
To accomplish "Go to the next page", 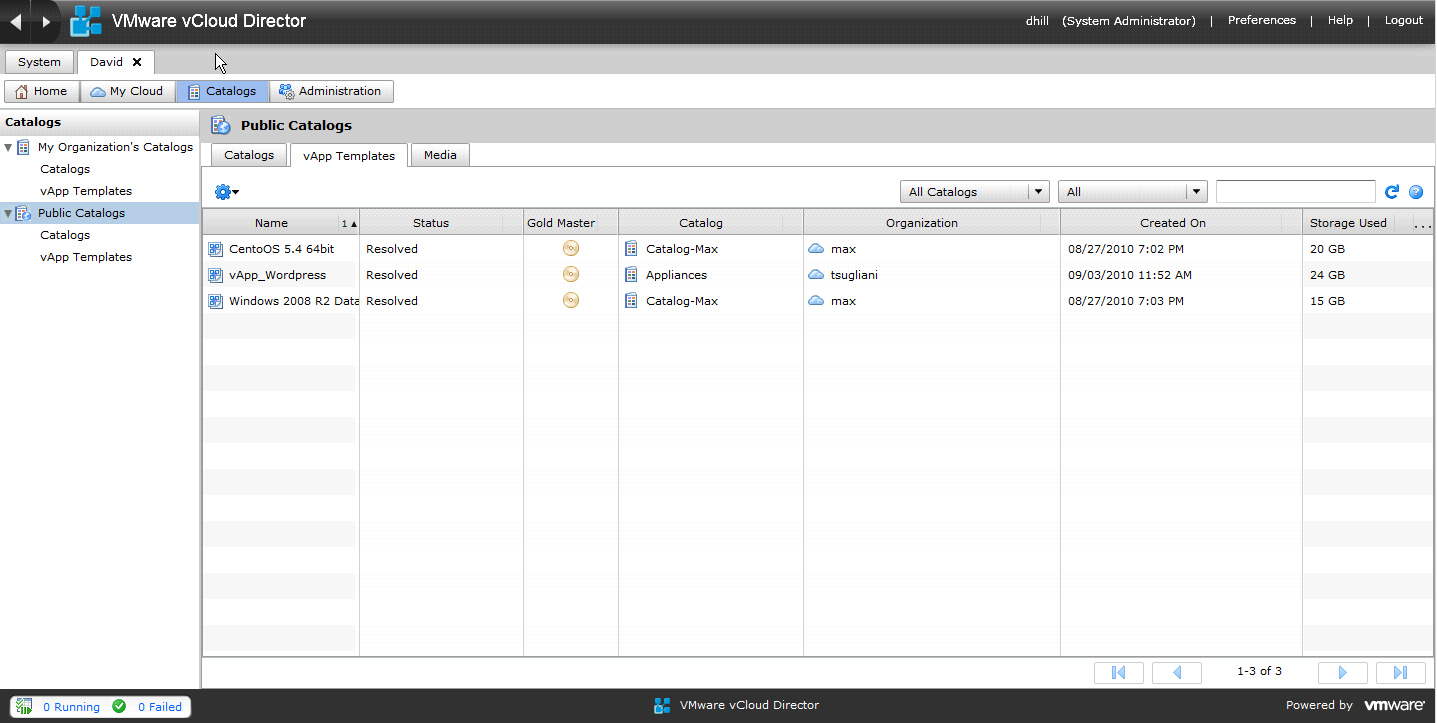I will (x=1343, y=672).
